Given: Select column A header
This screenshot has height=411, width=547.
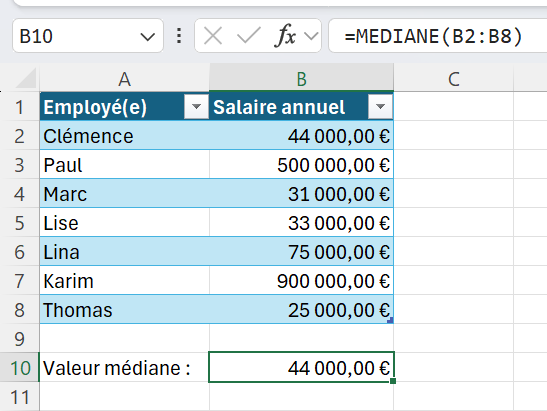Looking at the screenshot, I should [x=125, y=78].
